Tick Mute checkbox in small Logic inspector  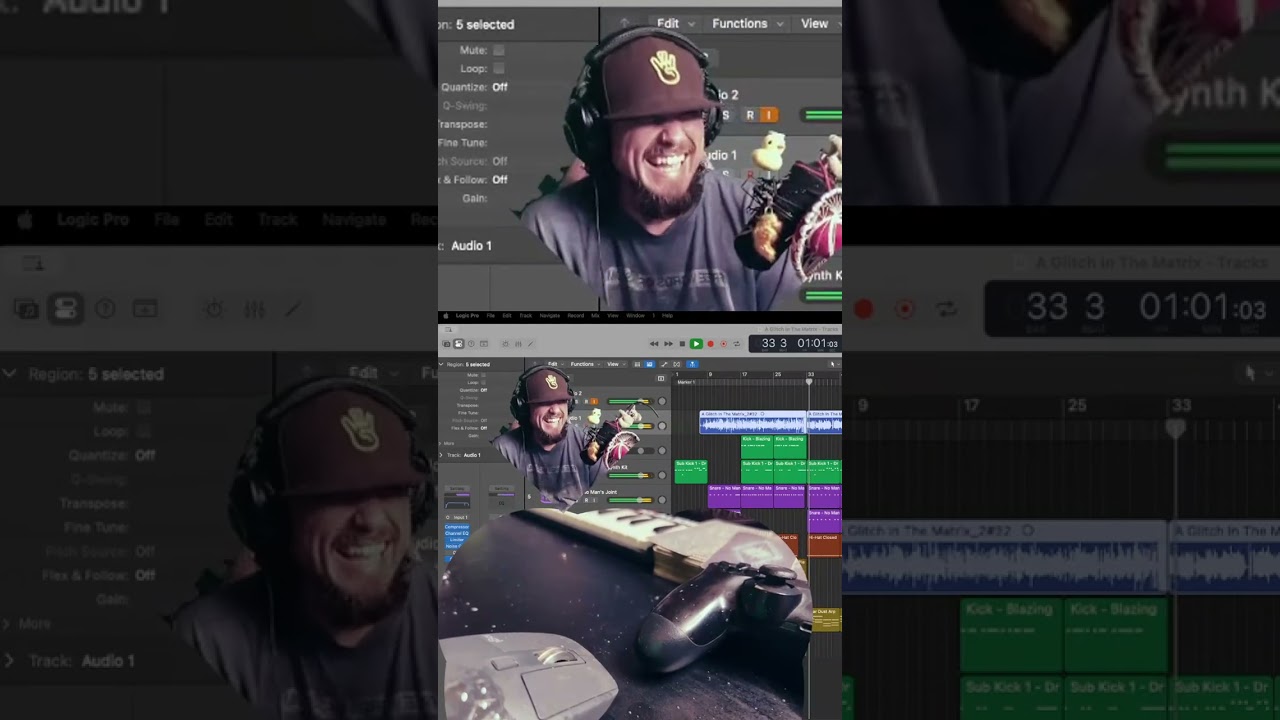coord(483,375)
